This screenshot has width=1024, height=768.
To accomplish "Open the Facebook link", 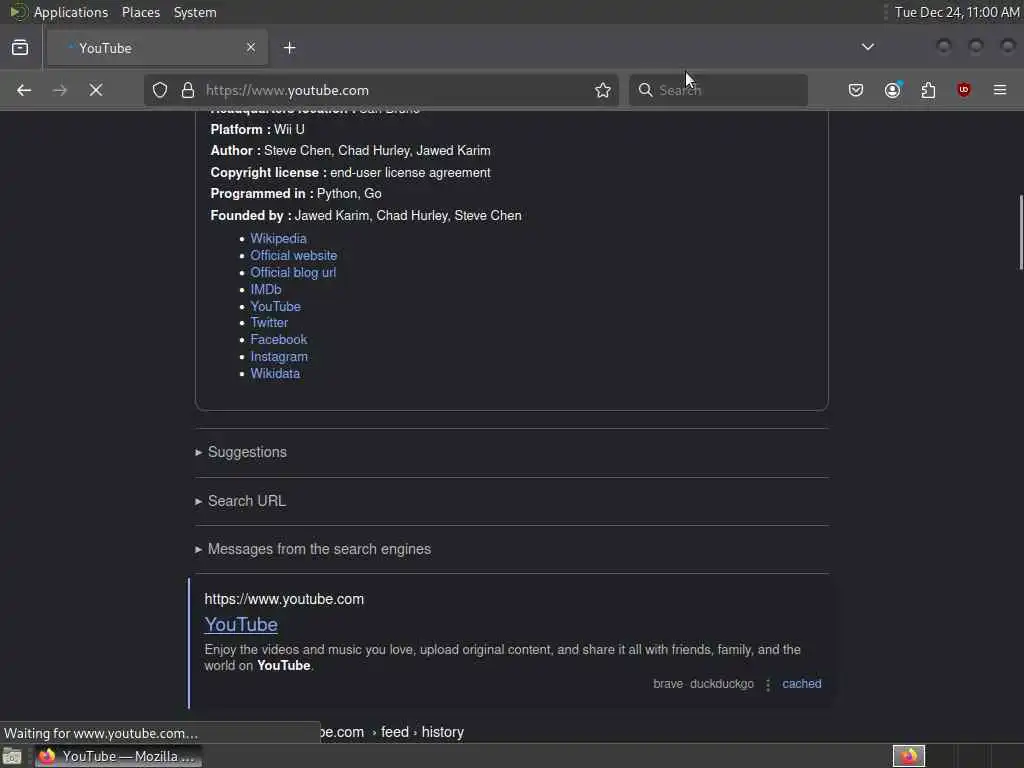I will 278,340.
